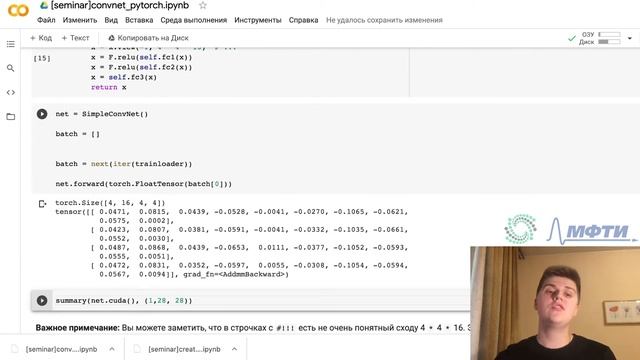Click the execution count [15] label
Viewport: 640px width, 360px height.
click(x=42, y=58)
